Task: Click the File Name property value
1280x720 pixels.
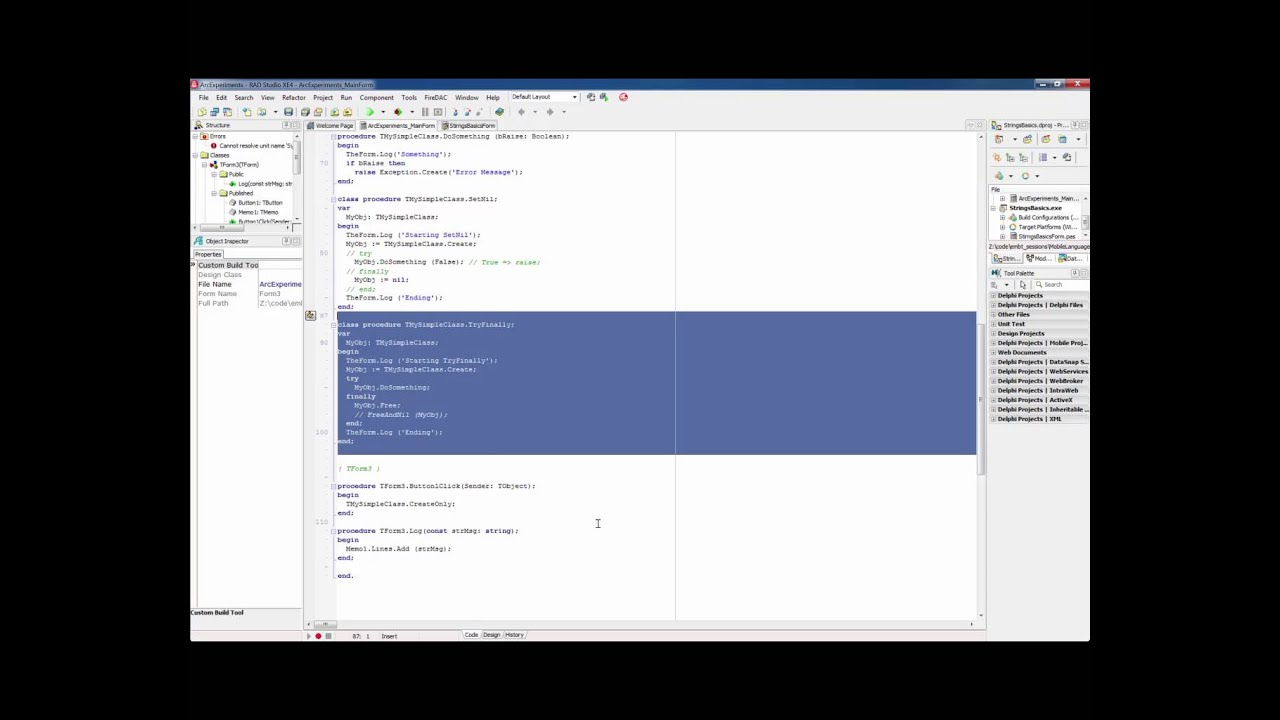Action: (x=281, y=284)
